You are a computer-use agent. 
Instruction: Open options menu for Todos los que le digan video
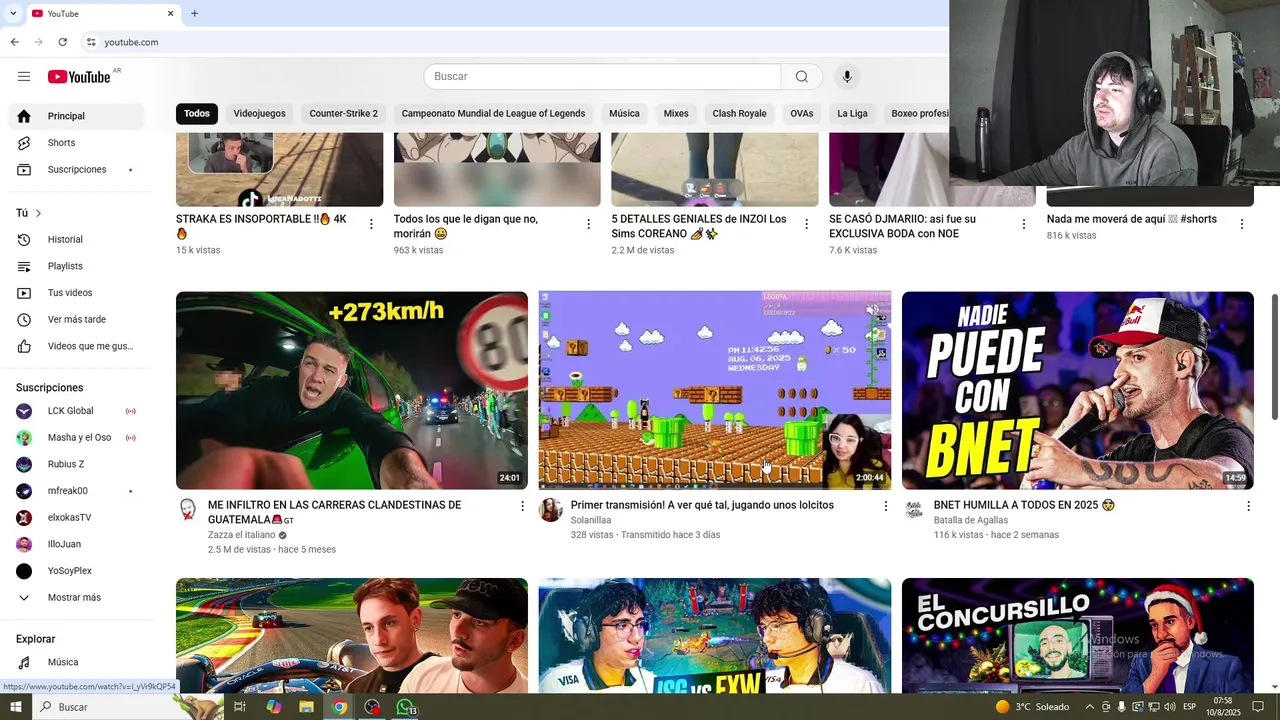tap(588, 224)
